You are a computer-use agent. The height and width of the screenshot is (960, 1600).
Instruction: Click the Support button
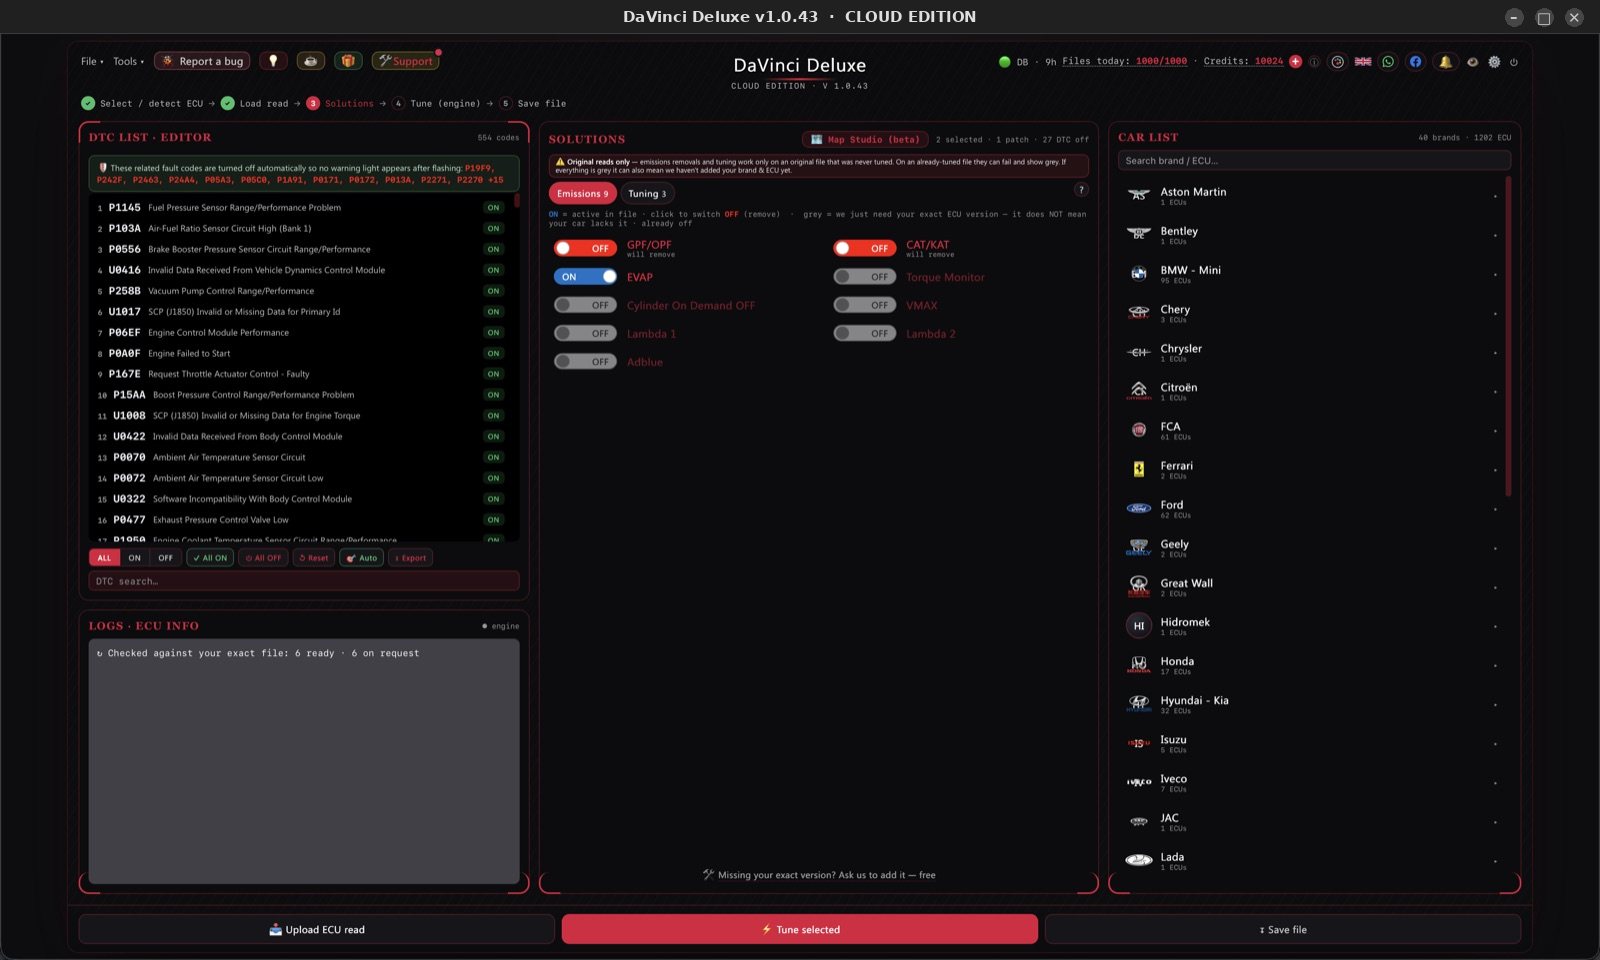click(x=405, y=61)
